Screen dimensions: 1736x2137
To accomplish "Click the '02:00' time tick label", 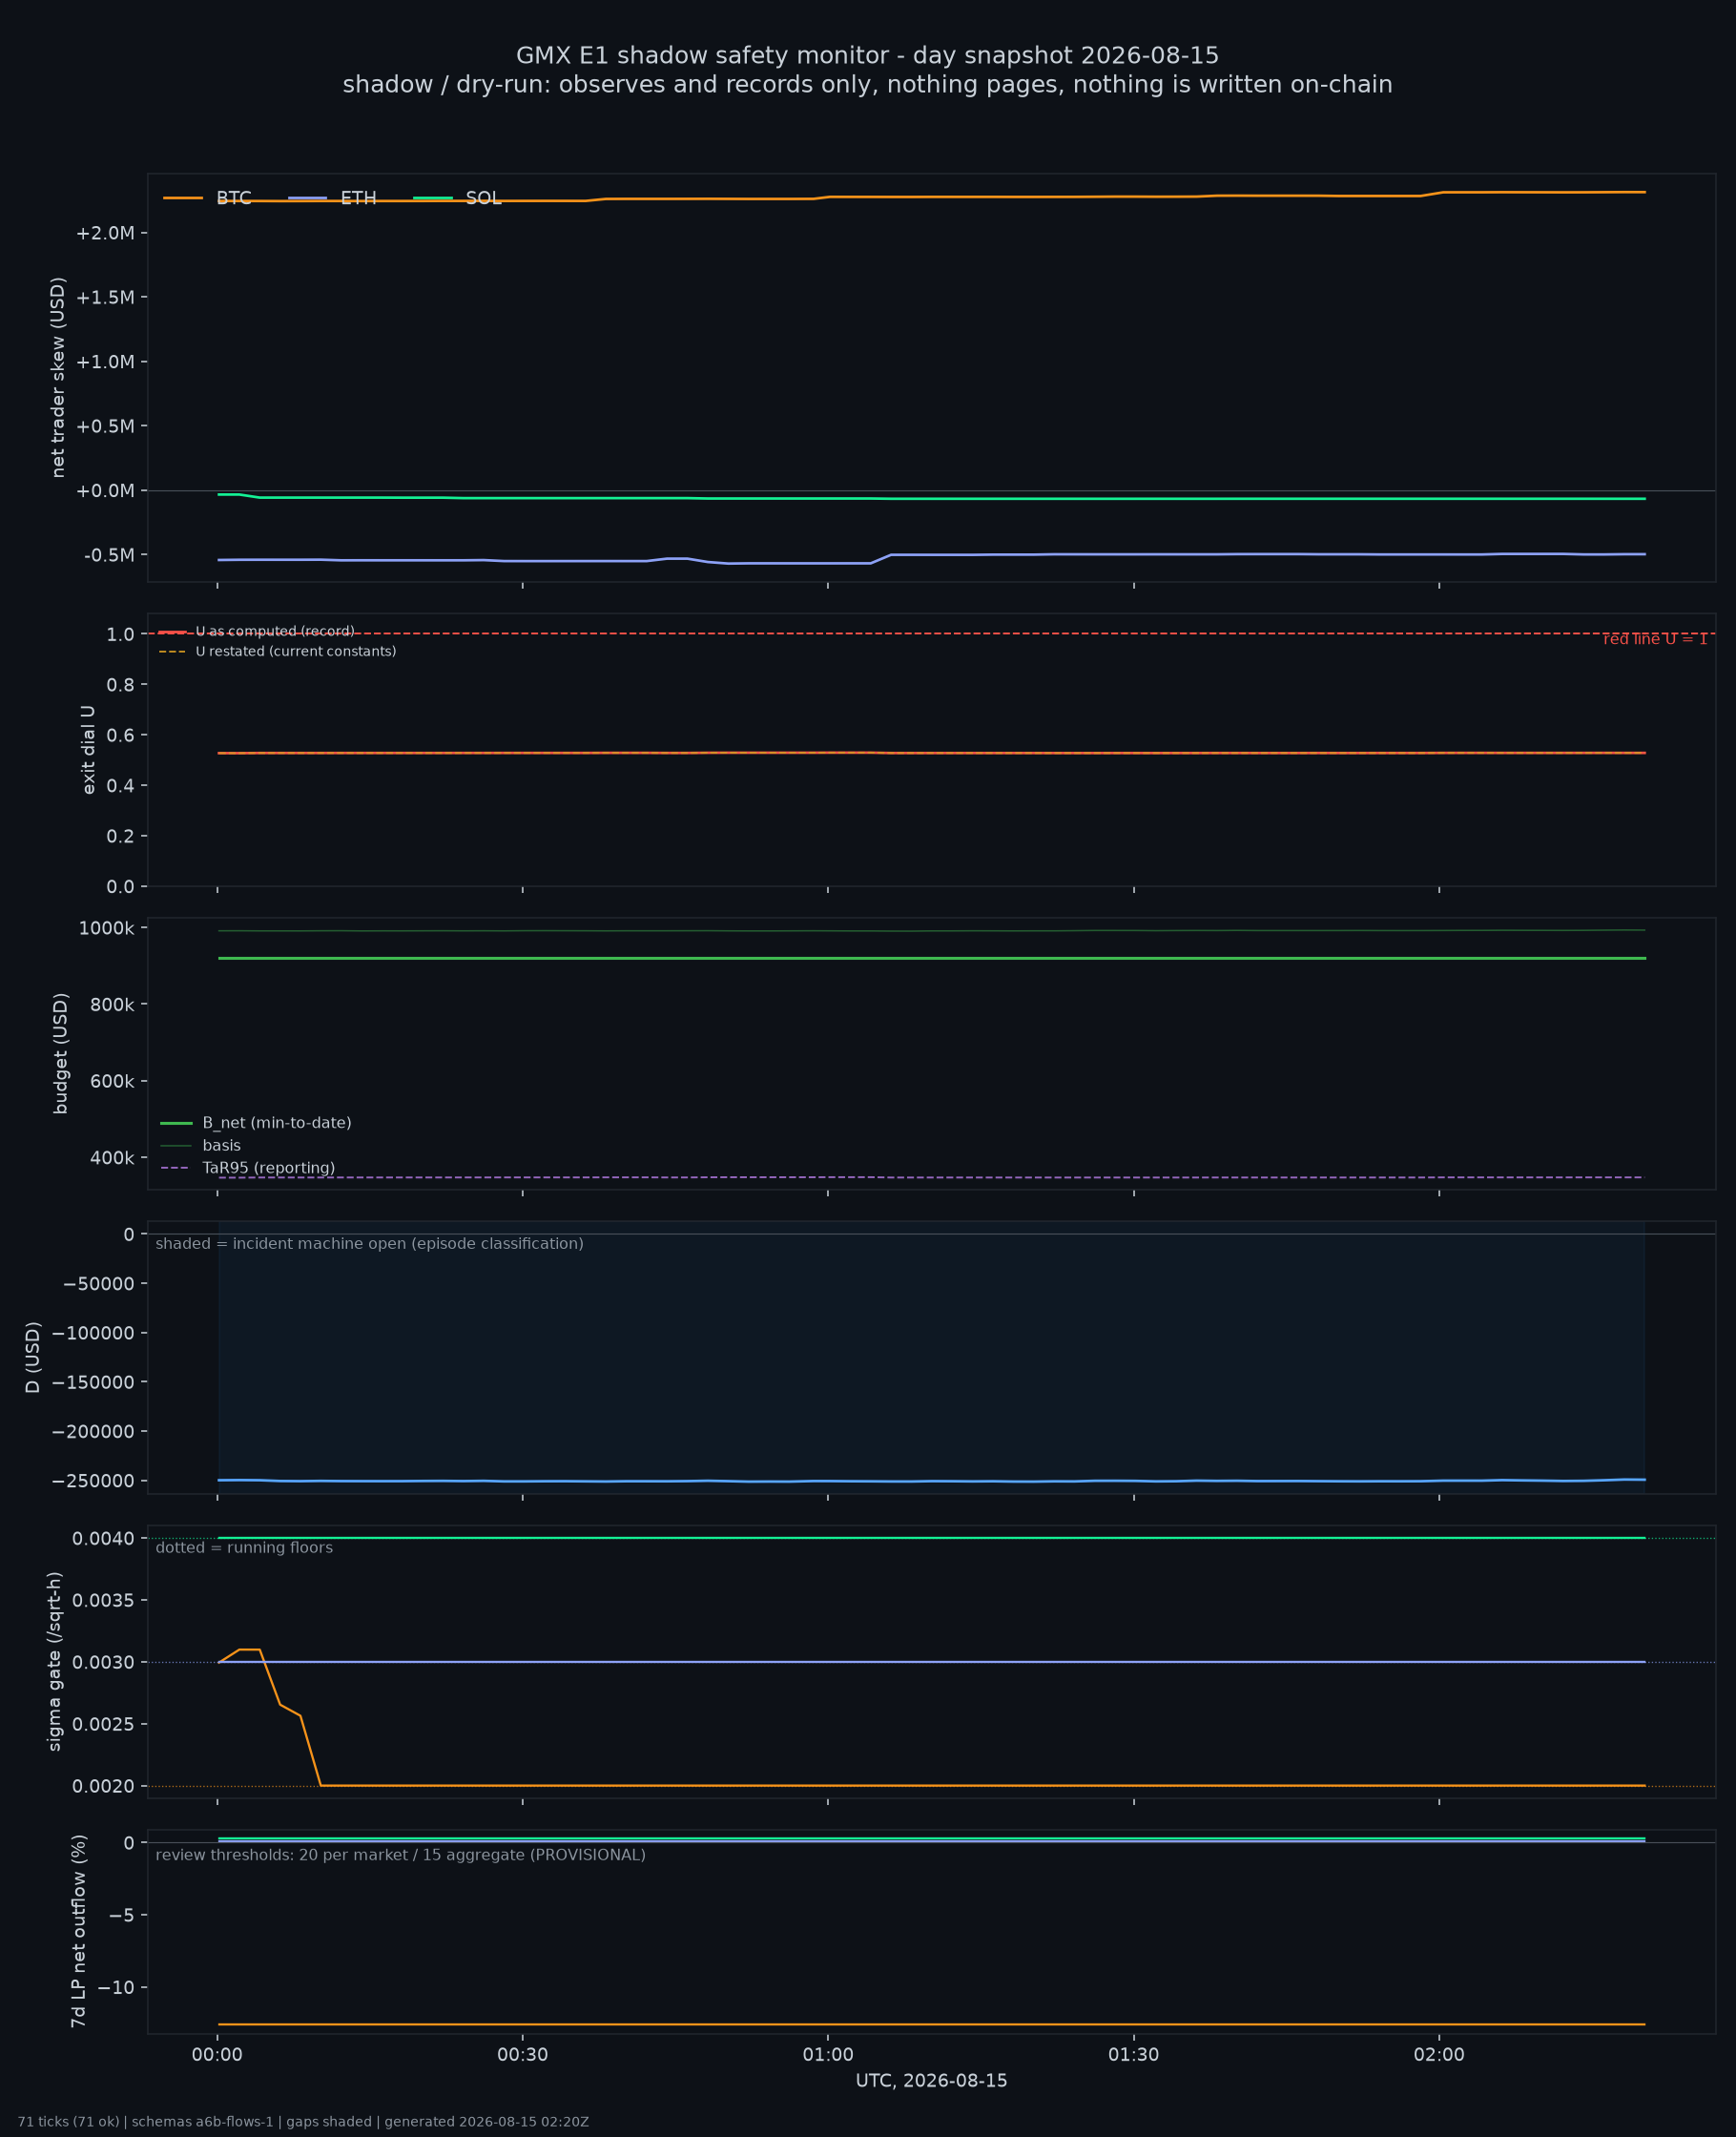I will click(x=1439, y=2055).
